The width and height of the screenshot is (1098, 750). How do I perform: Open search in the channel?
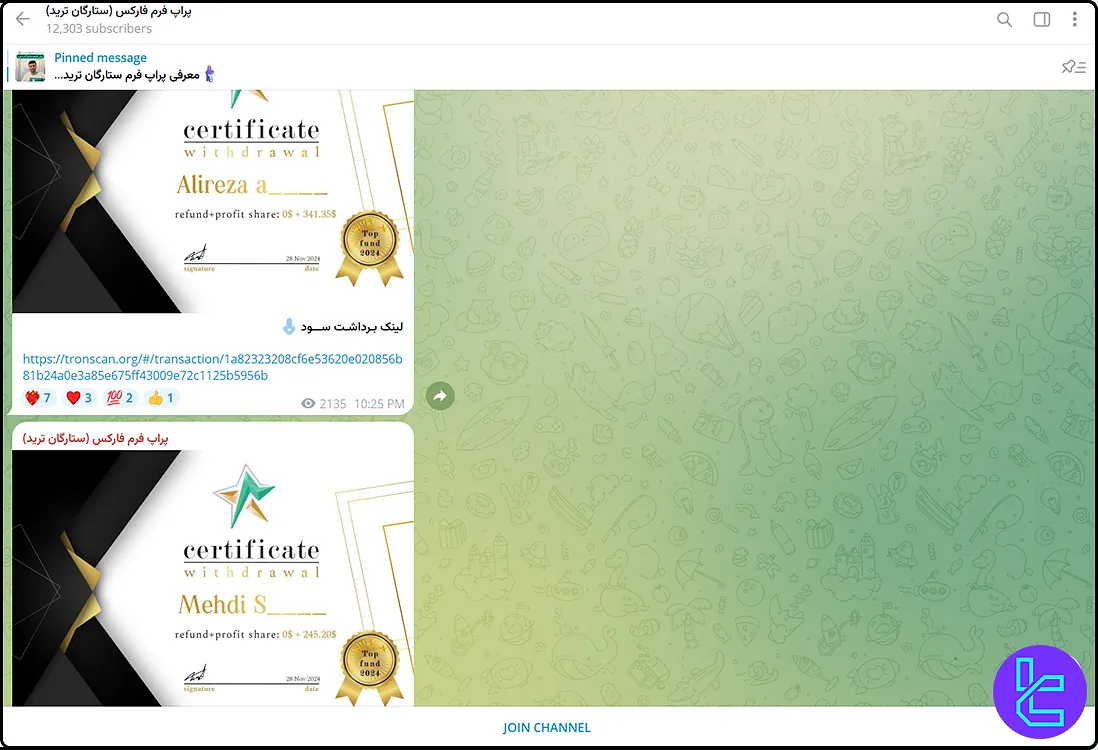(1004, 19)
